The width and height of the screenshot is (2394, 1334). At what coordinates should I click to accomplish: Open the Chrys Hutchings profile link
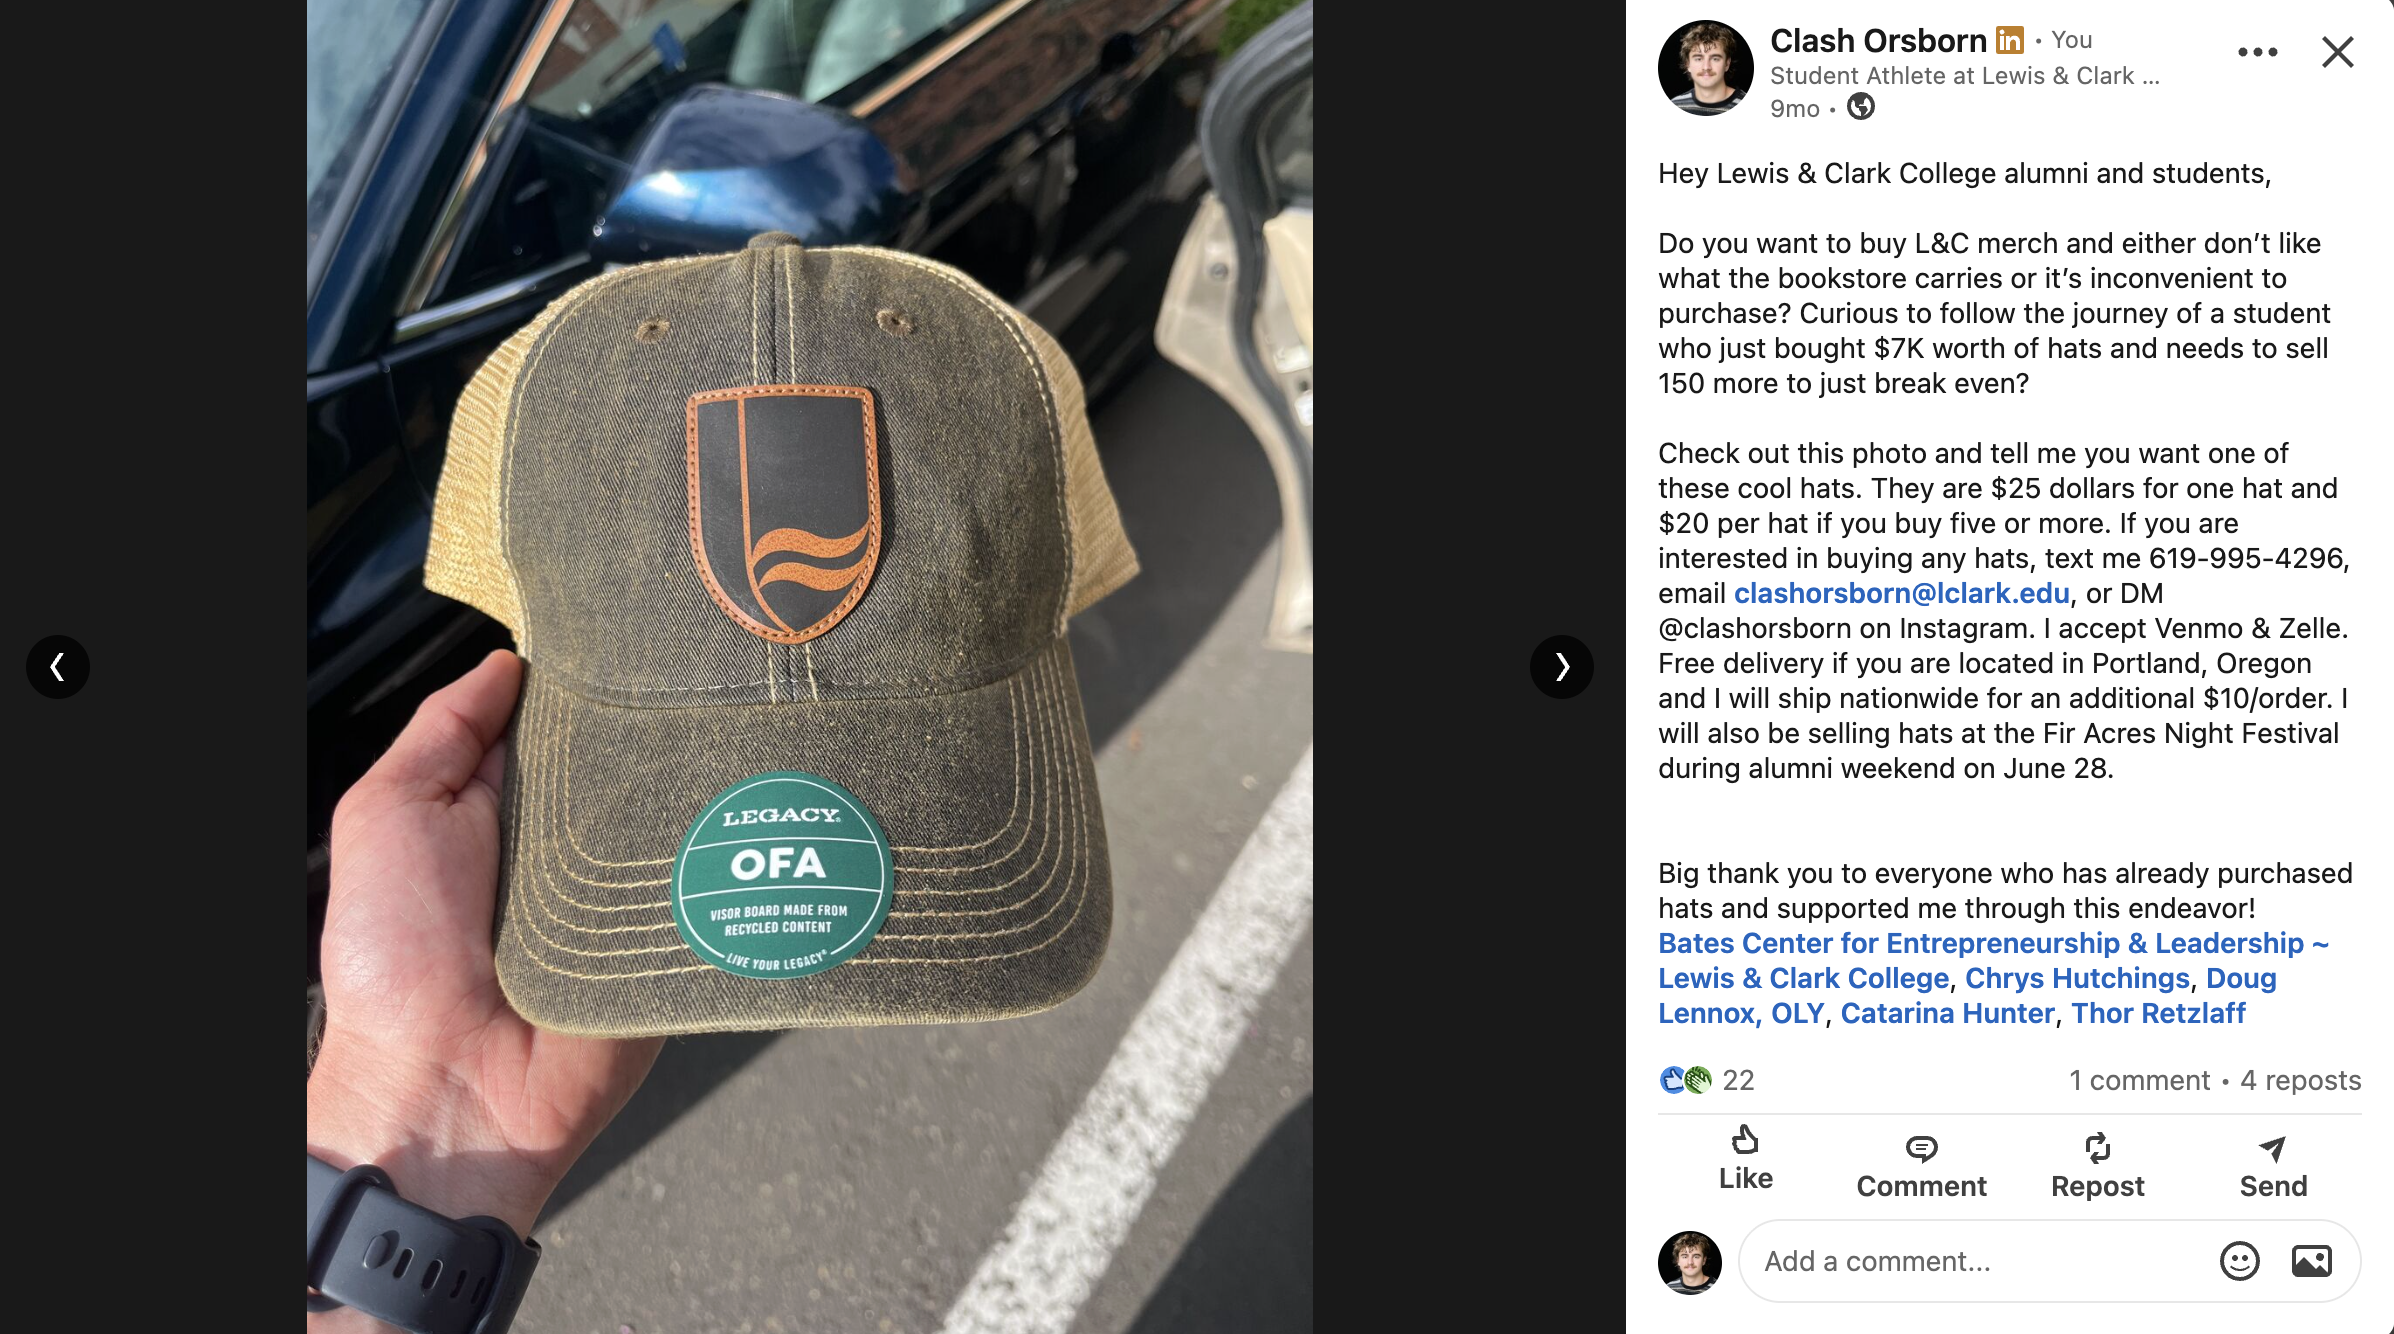[x=2077, y=978]
